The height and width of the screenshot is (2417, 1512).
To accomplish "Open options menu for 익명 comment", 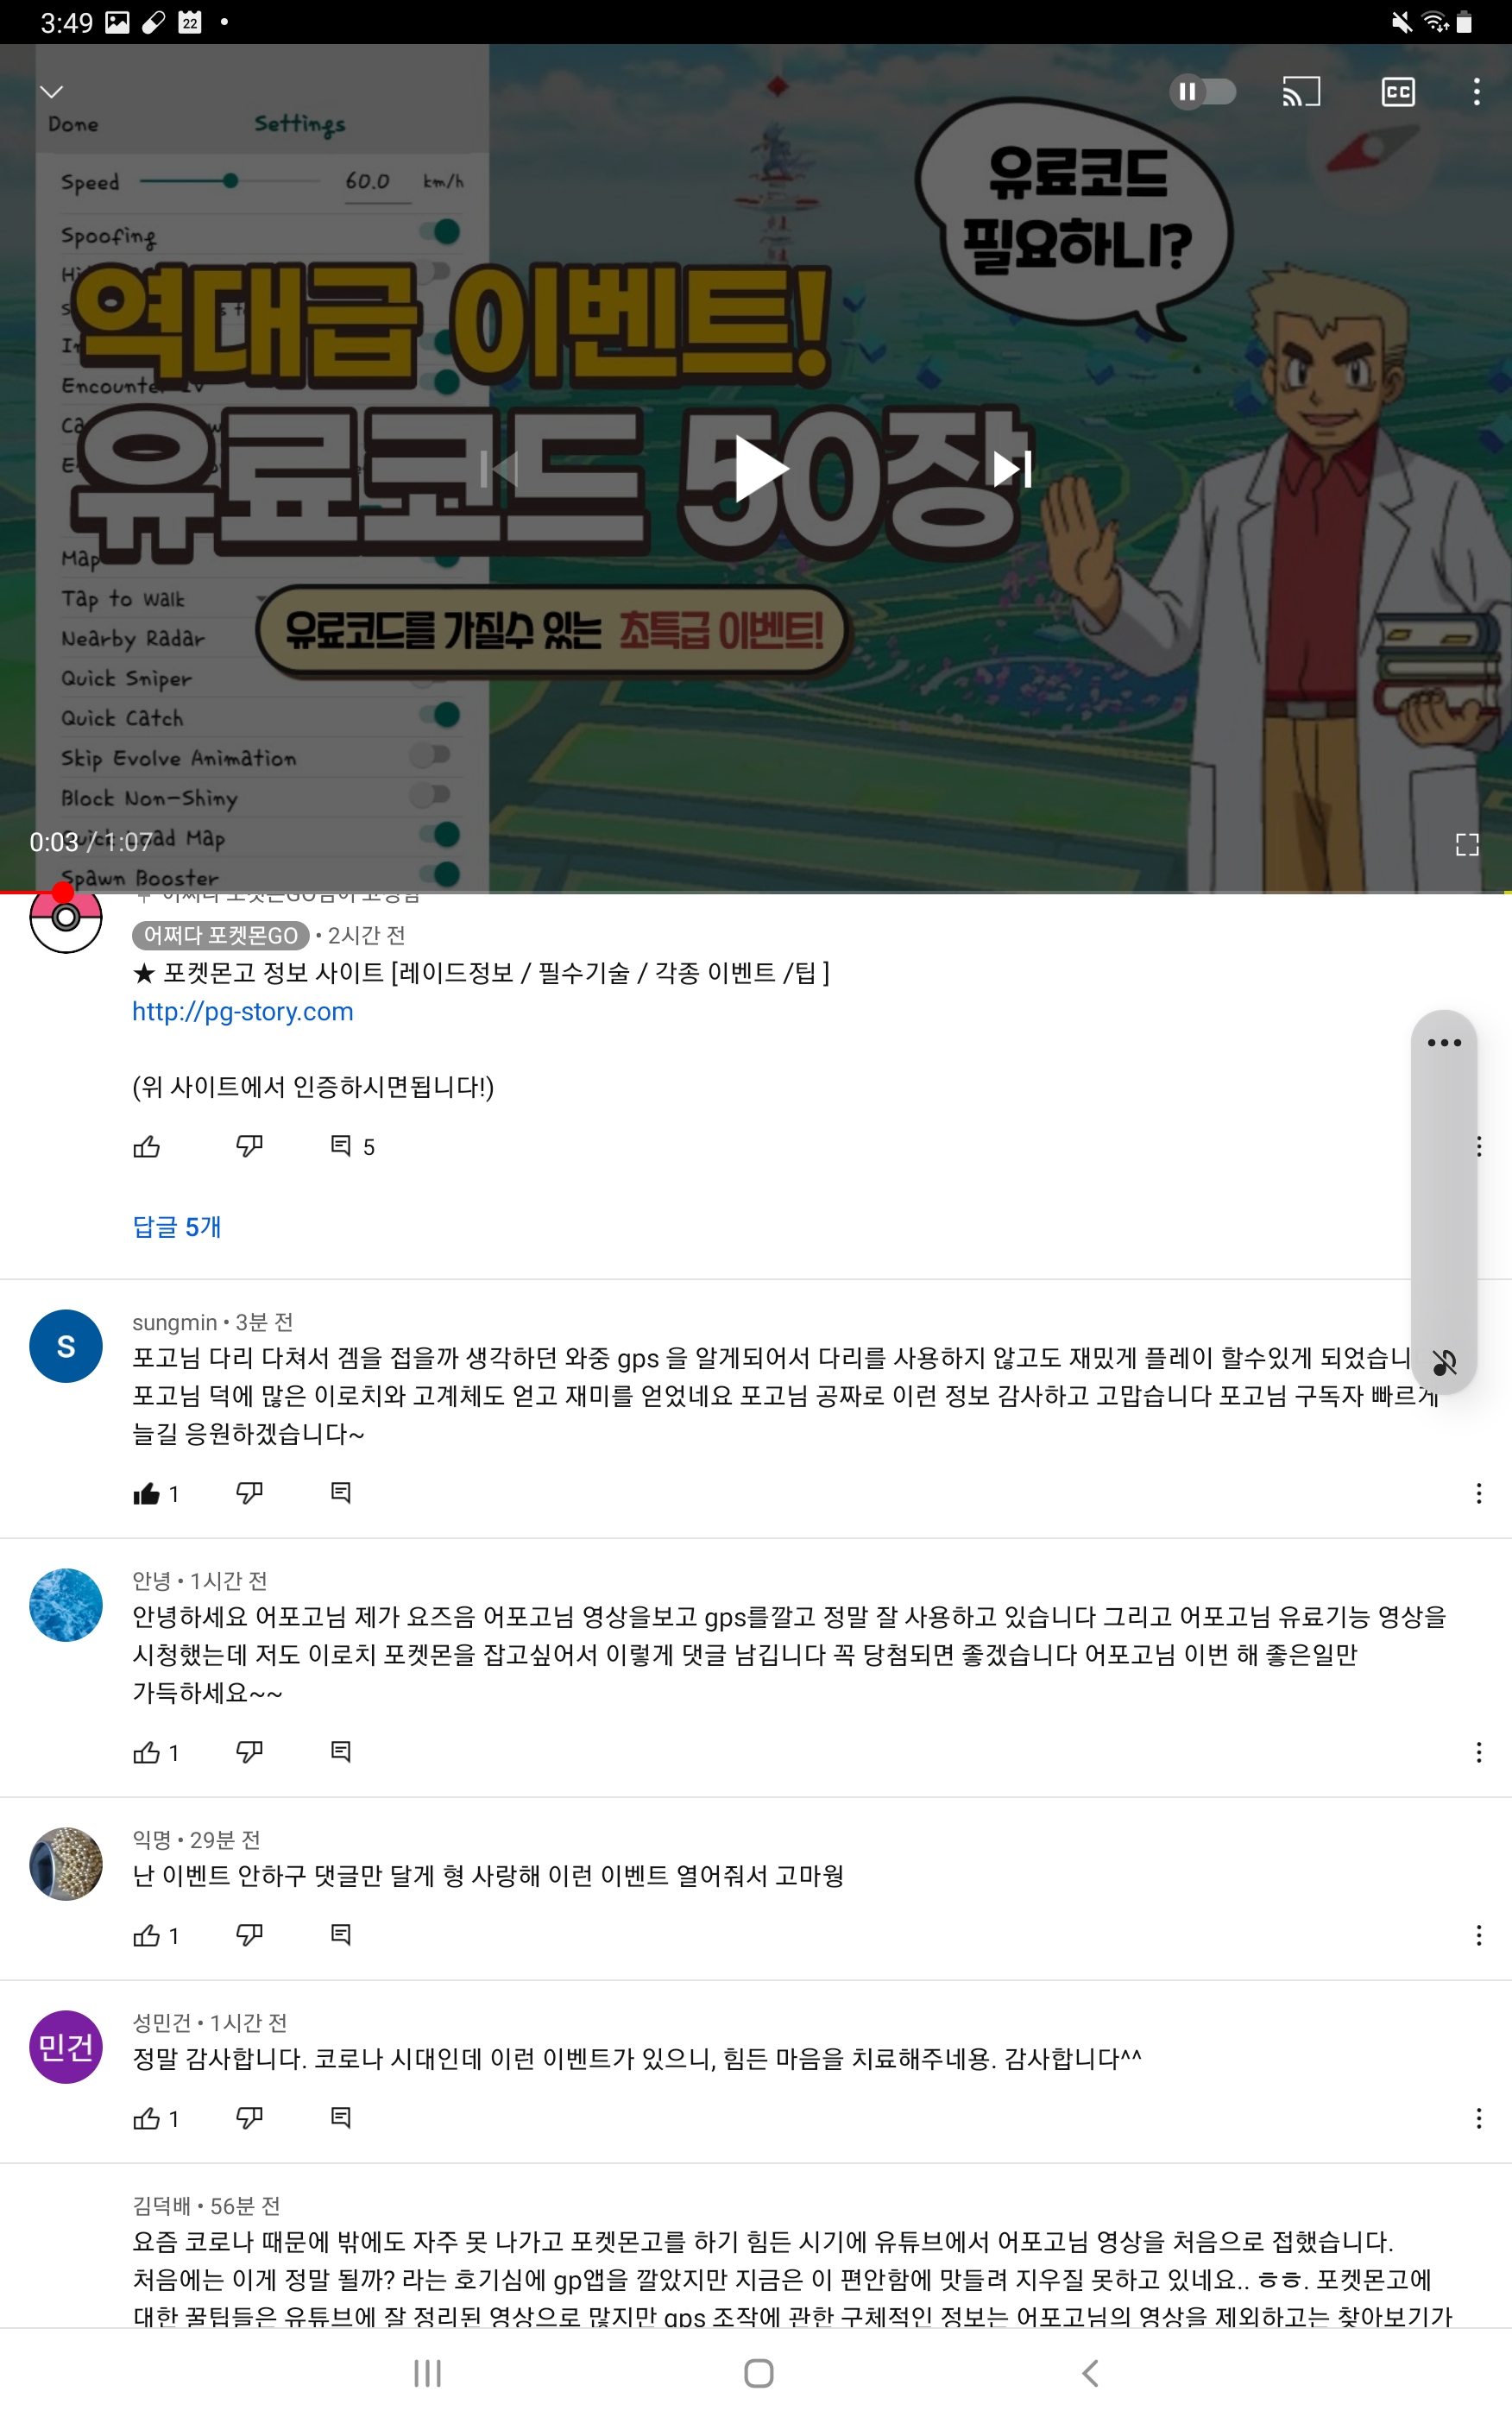I will coord(1478,1934).
